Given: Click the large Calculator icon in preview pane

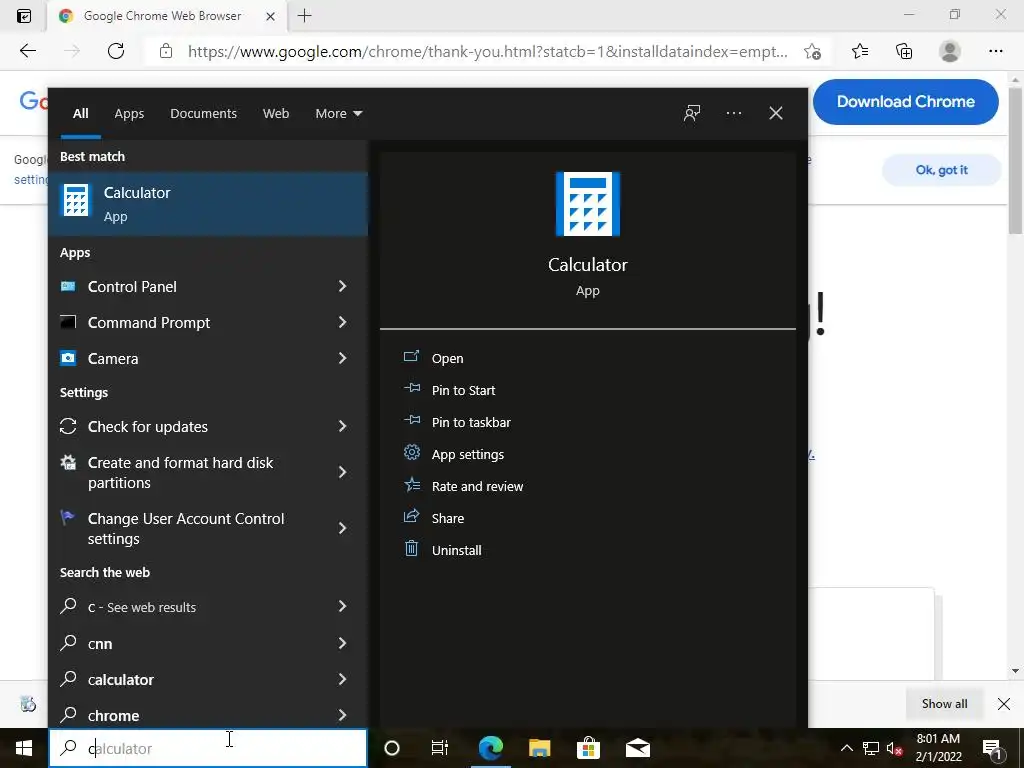Looking at the screenshot, I should (588, 204).
